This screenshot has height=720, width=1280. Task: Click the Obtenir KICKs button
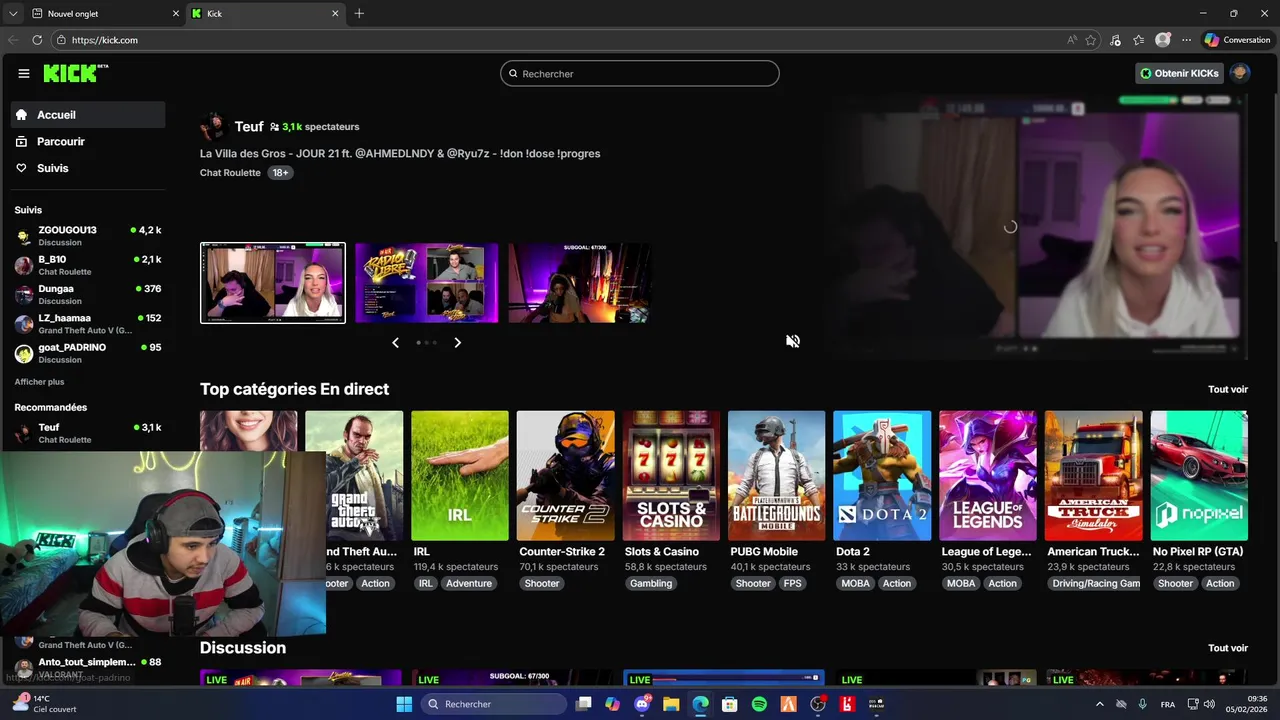tap(1179, 73)
